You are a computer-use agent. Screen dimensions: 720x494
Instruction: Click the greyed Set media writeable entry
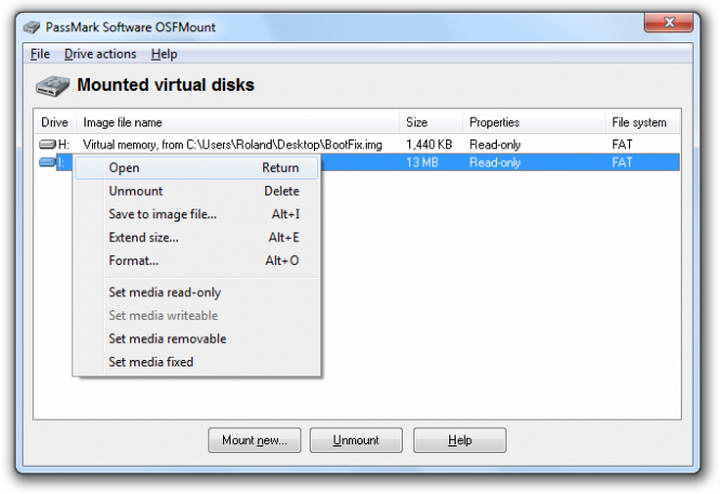197,315
